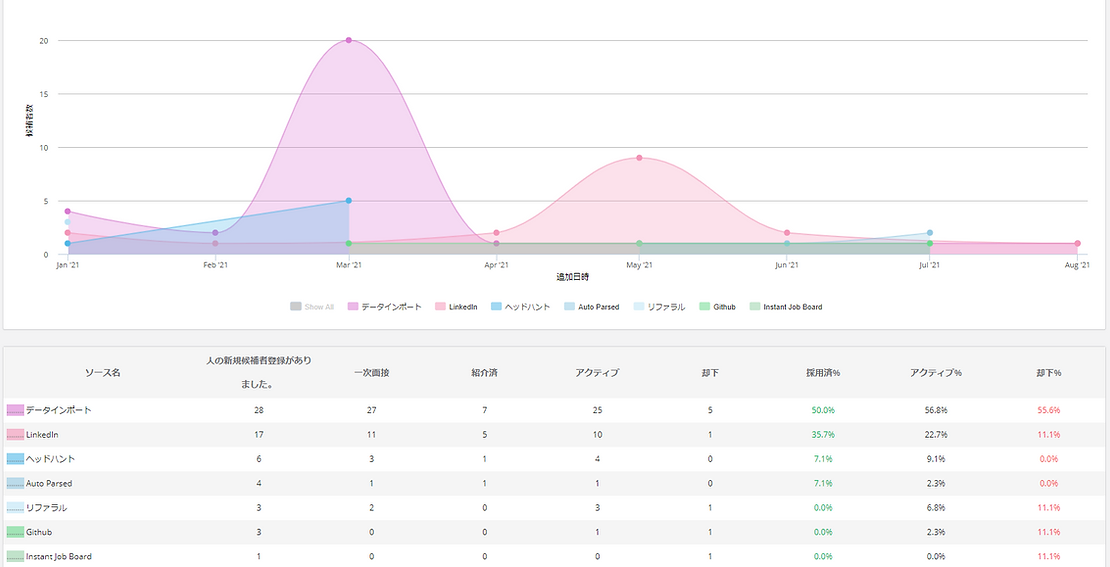The image size is (1110, 567).
Task: Click the blue ヘッドハント point at Mar '21
Action: pyautogui.click(x=348, y=201)
